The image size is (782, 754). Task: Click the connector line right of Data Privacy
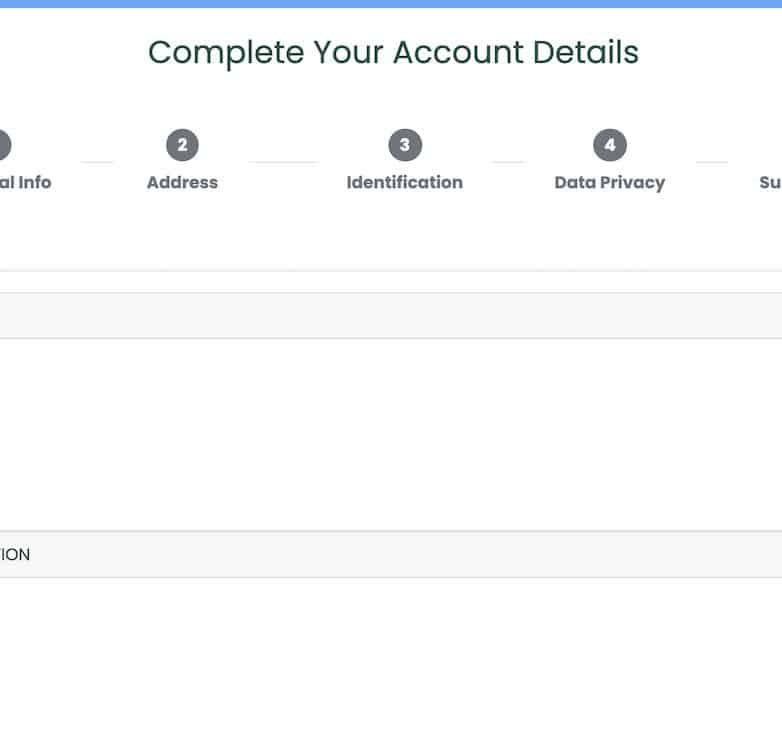tap(711, 162)
